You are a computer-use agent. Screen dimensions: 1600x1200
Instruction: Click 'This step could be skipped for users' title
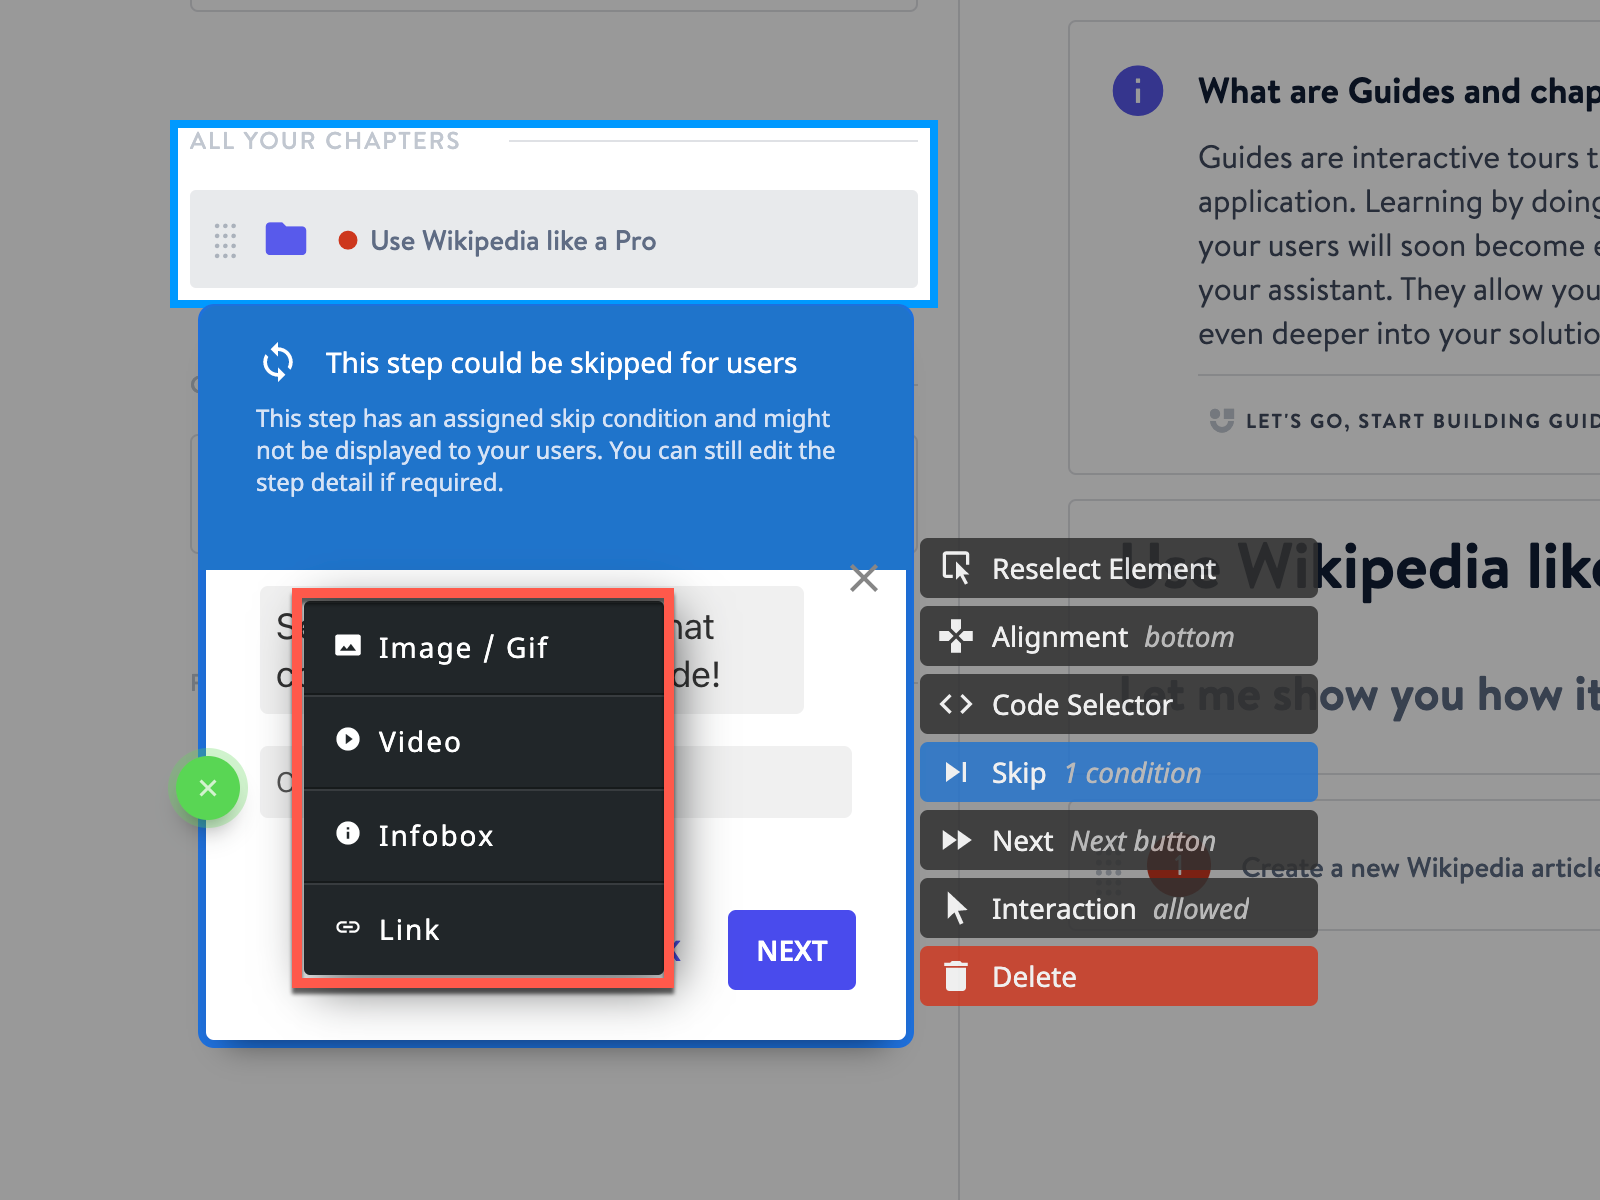pyautogui.click(x=561, y=363)
